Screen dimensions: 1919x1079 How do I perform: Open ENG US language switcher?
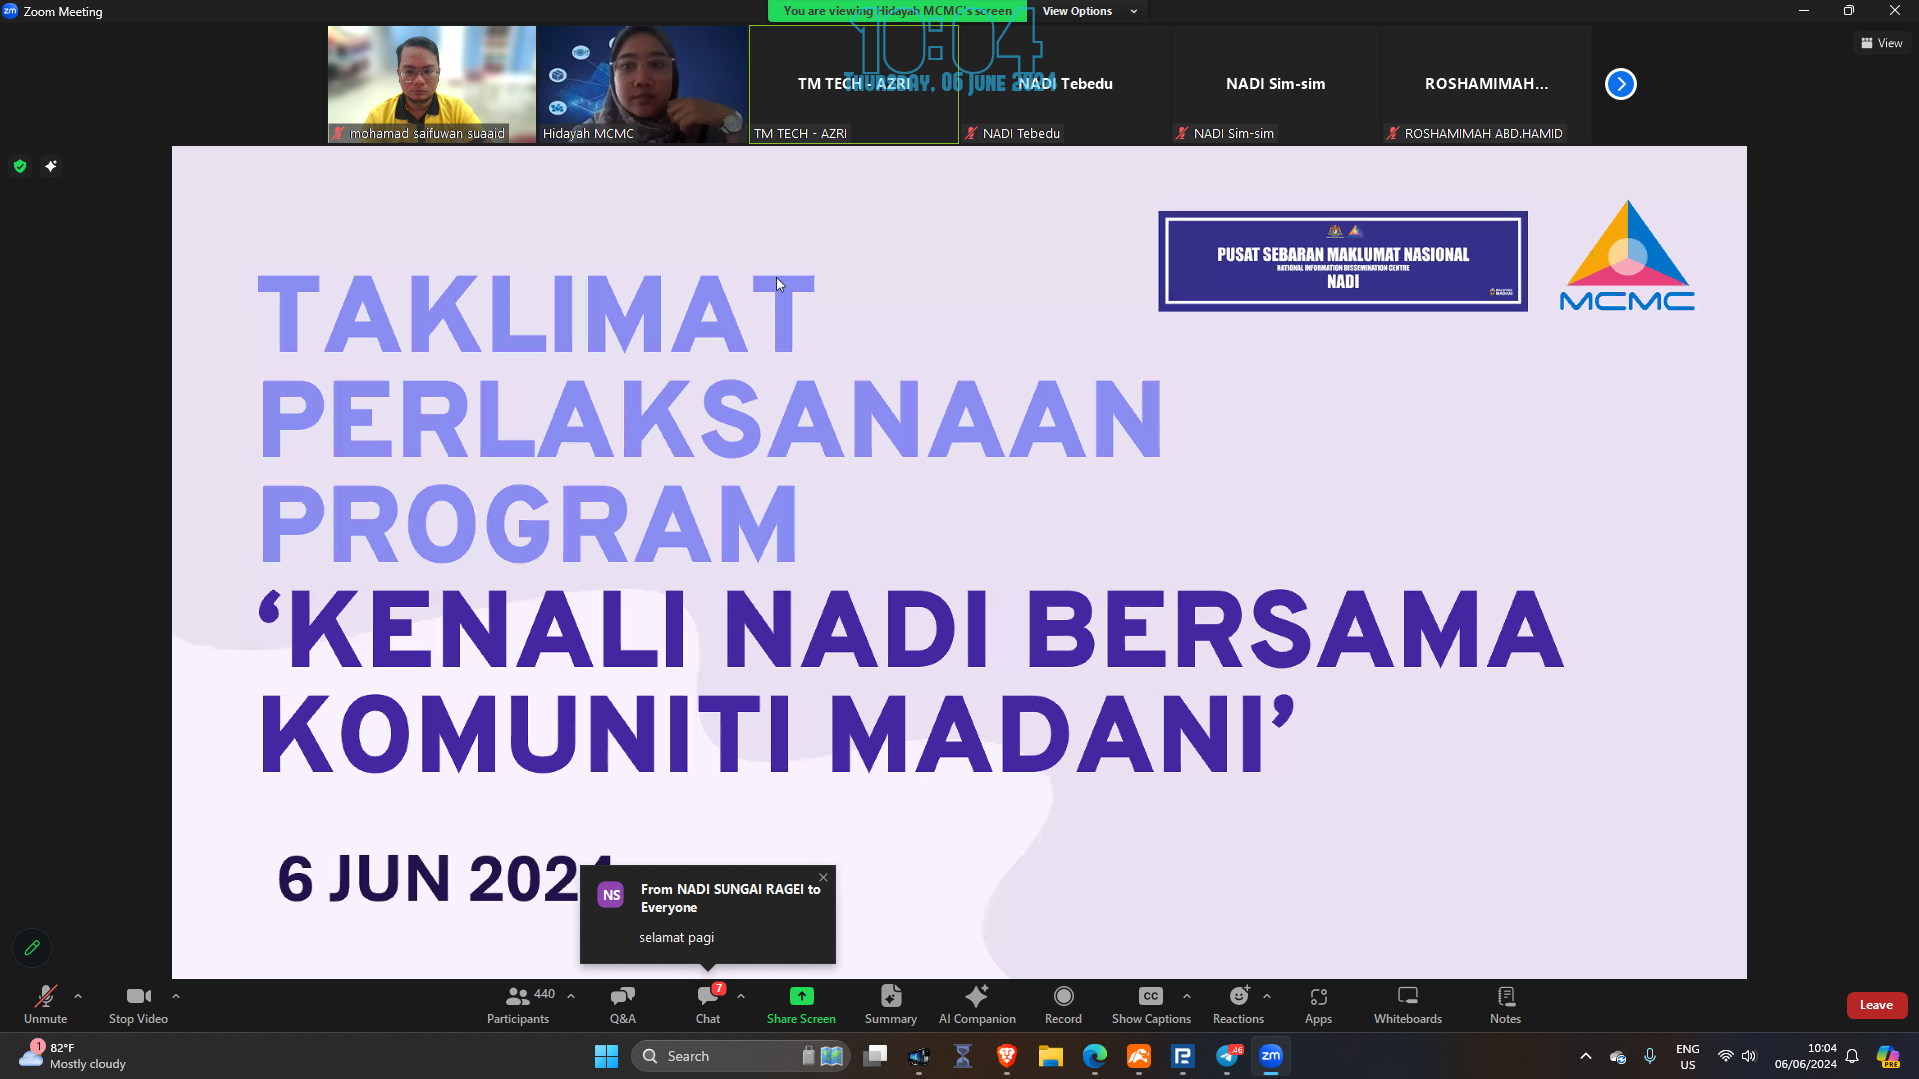click(1687, 1056)
